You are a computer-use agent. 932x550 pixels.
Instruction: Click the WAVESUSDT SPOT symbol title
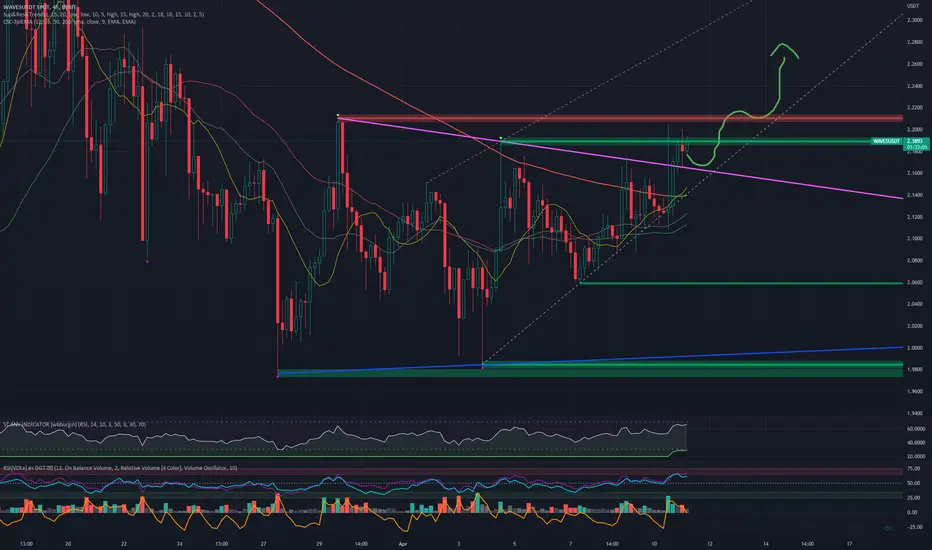click(x=39, y=7)
